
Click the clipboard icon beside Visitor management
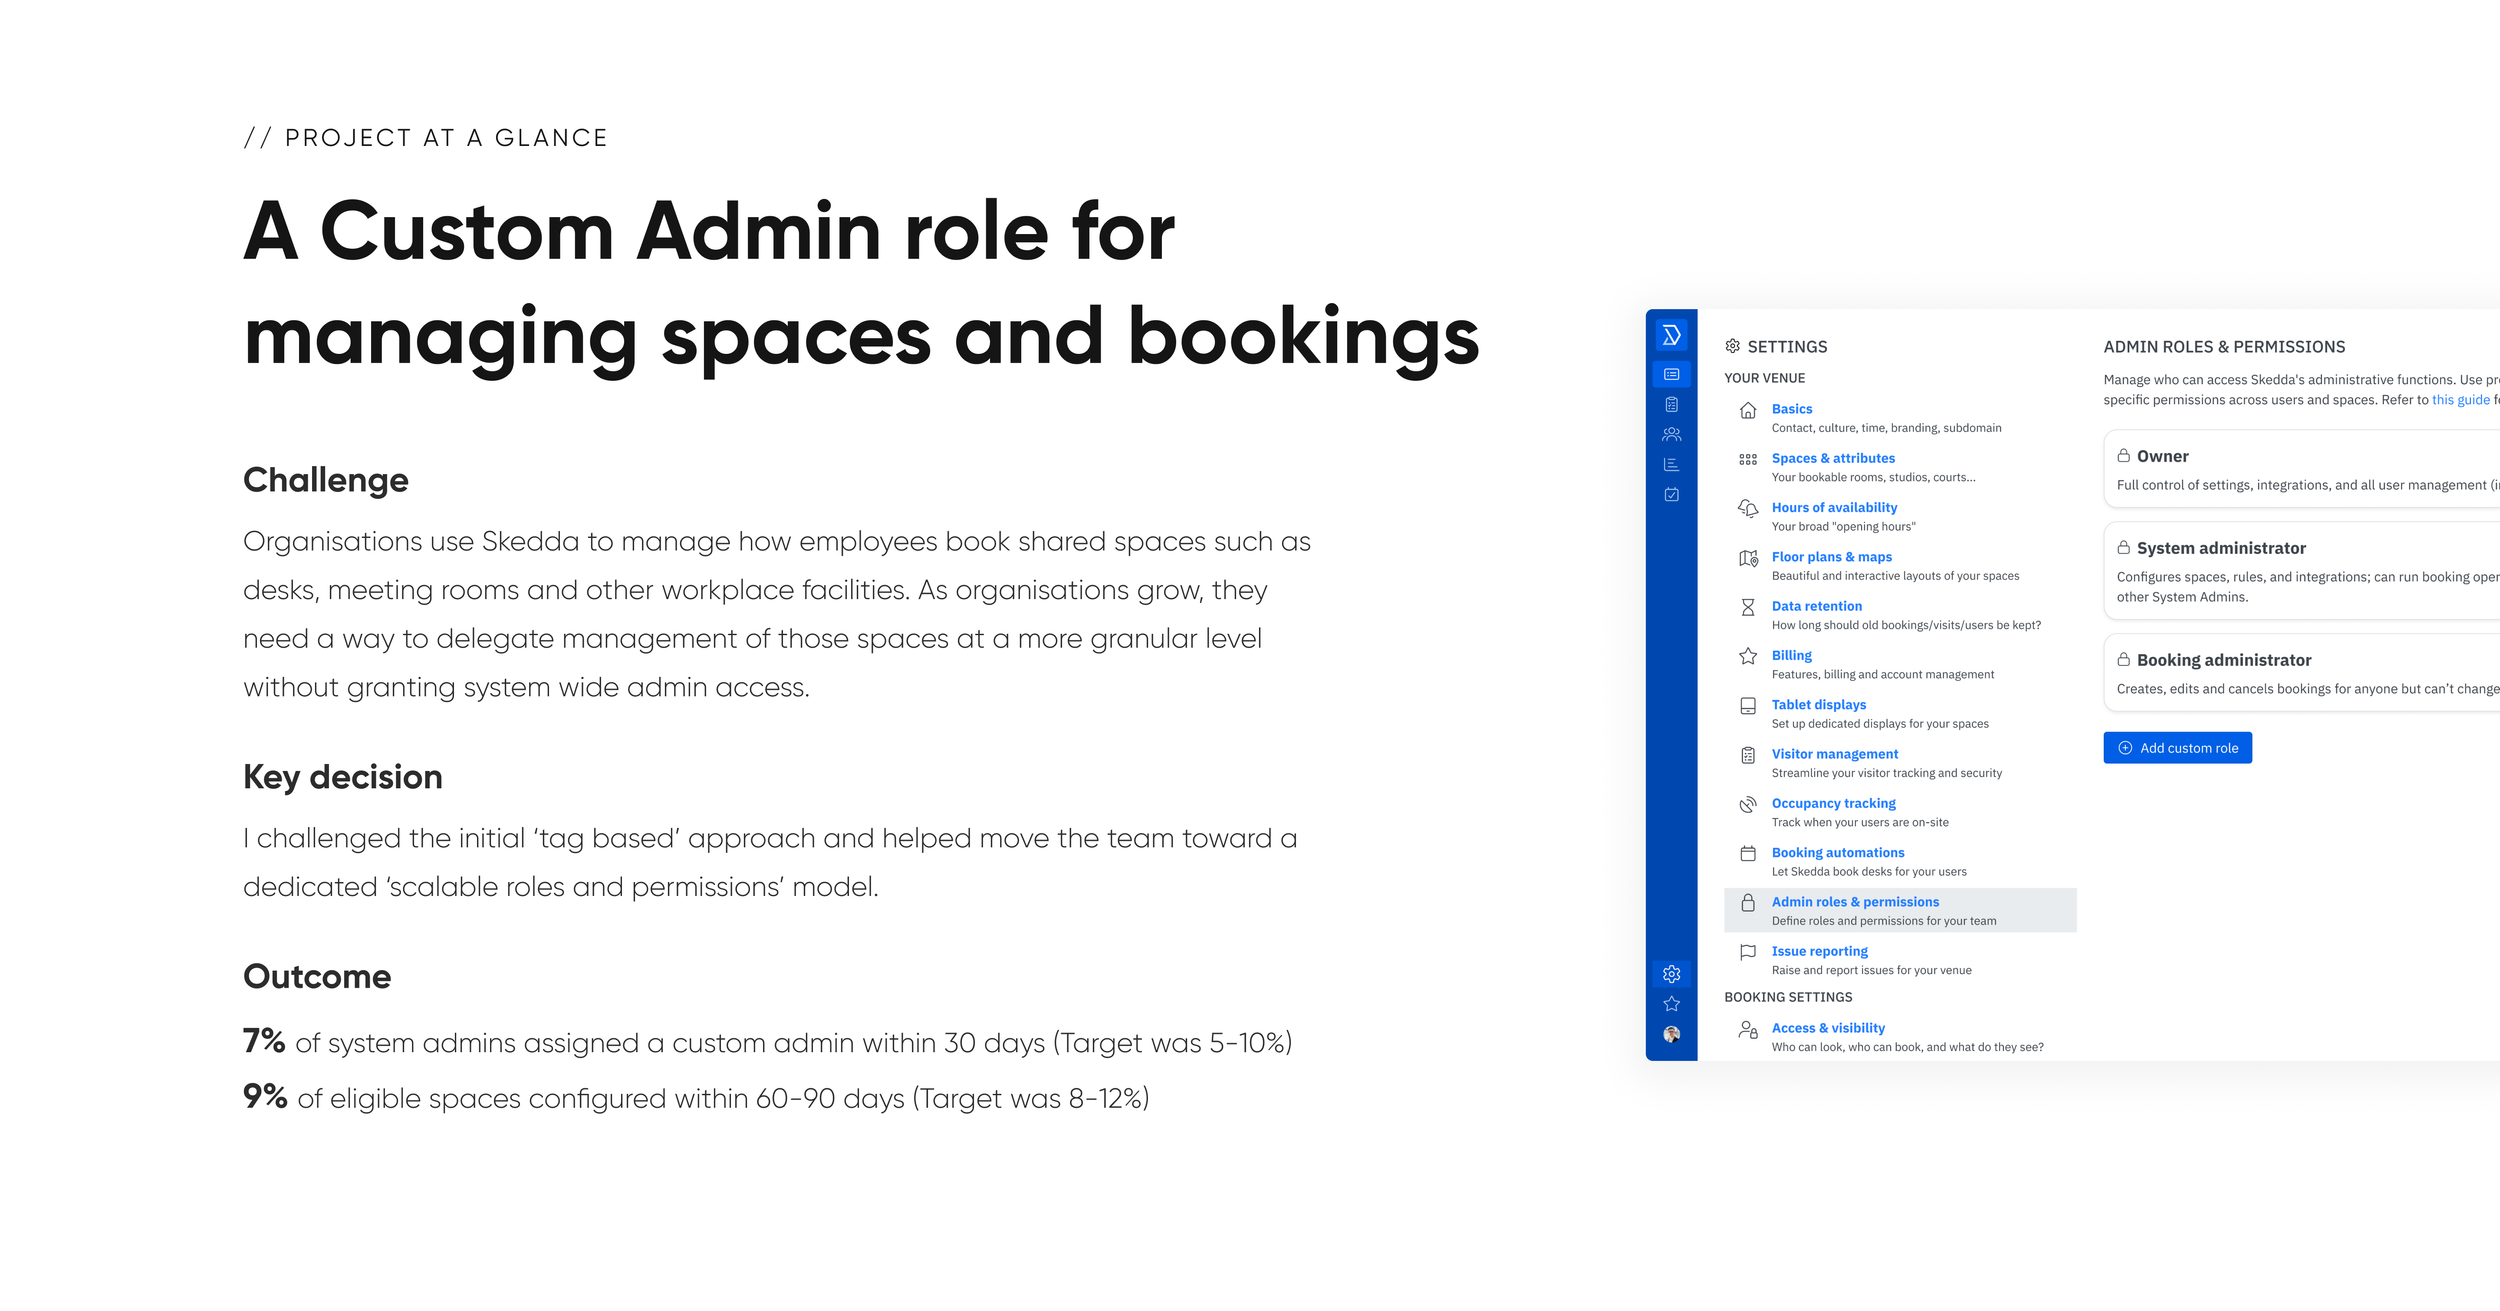1747,755
